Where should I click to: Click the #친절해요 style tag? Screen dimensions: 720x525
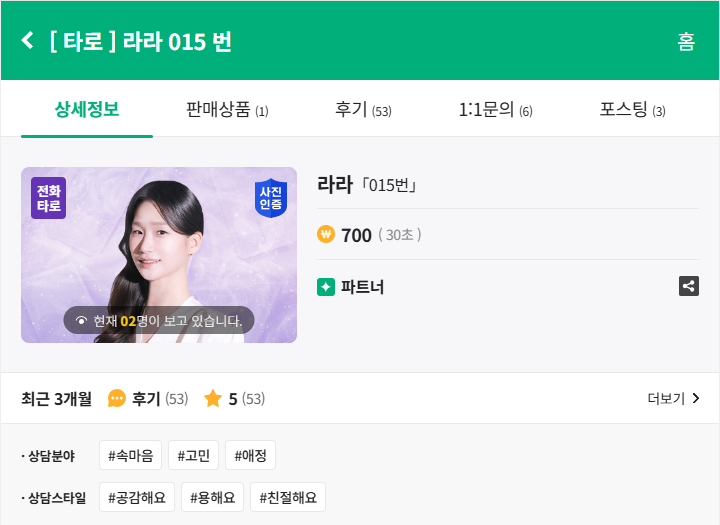click(288, 497)
